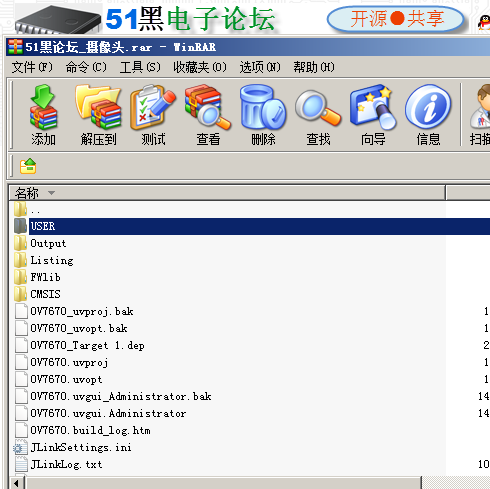Select file JLinkSettings.ini
The height and width of the screenshot is (489, 490).
81,447
